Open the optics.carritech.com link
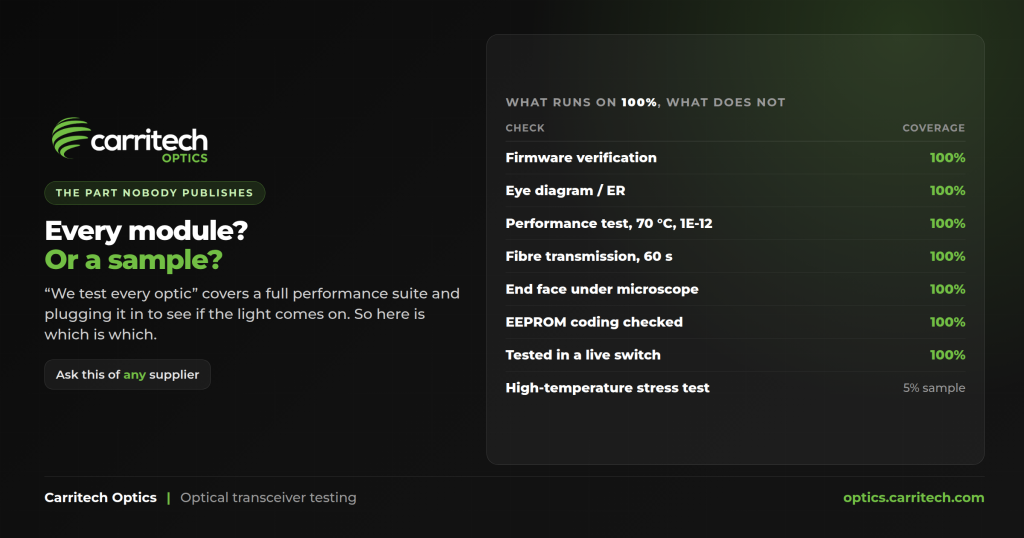 pos(914,498)
